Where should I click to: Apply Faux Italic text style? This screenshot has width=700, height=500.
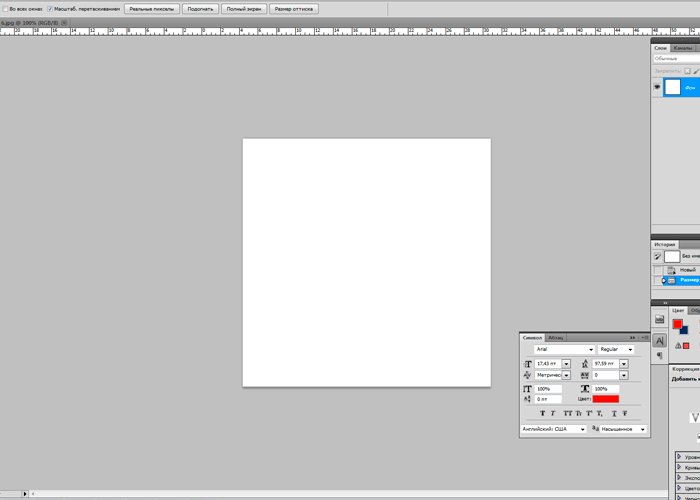(x=553, y=412)
